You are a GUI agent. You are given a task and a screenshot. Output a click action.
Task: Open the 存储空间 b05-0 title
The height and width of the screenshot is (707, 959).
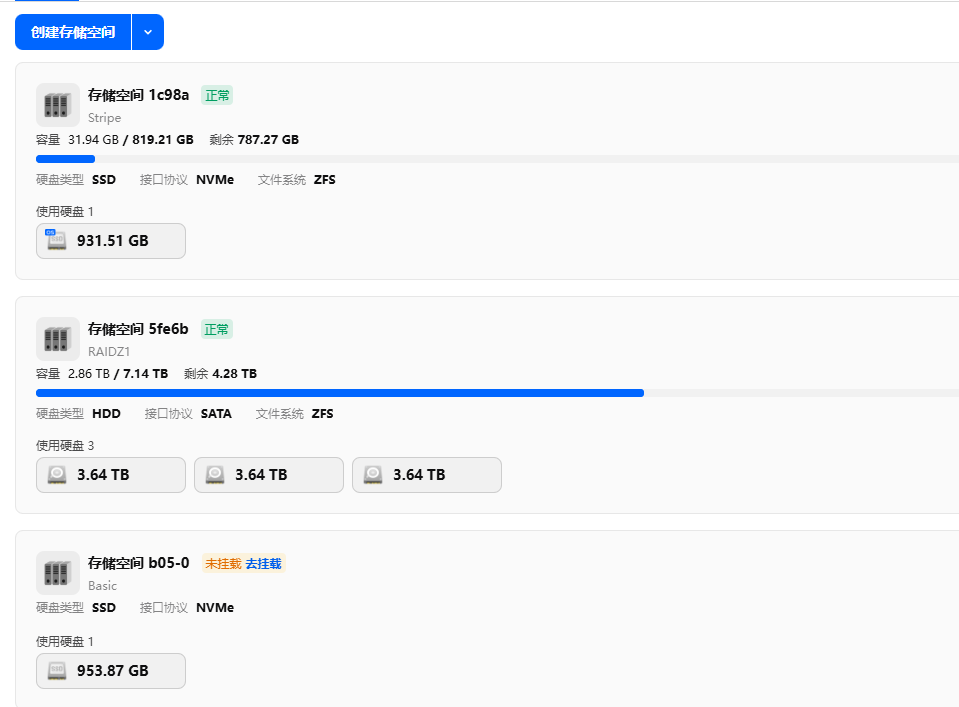coord(138,563)
